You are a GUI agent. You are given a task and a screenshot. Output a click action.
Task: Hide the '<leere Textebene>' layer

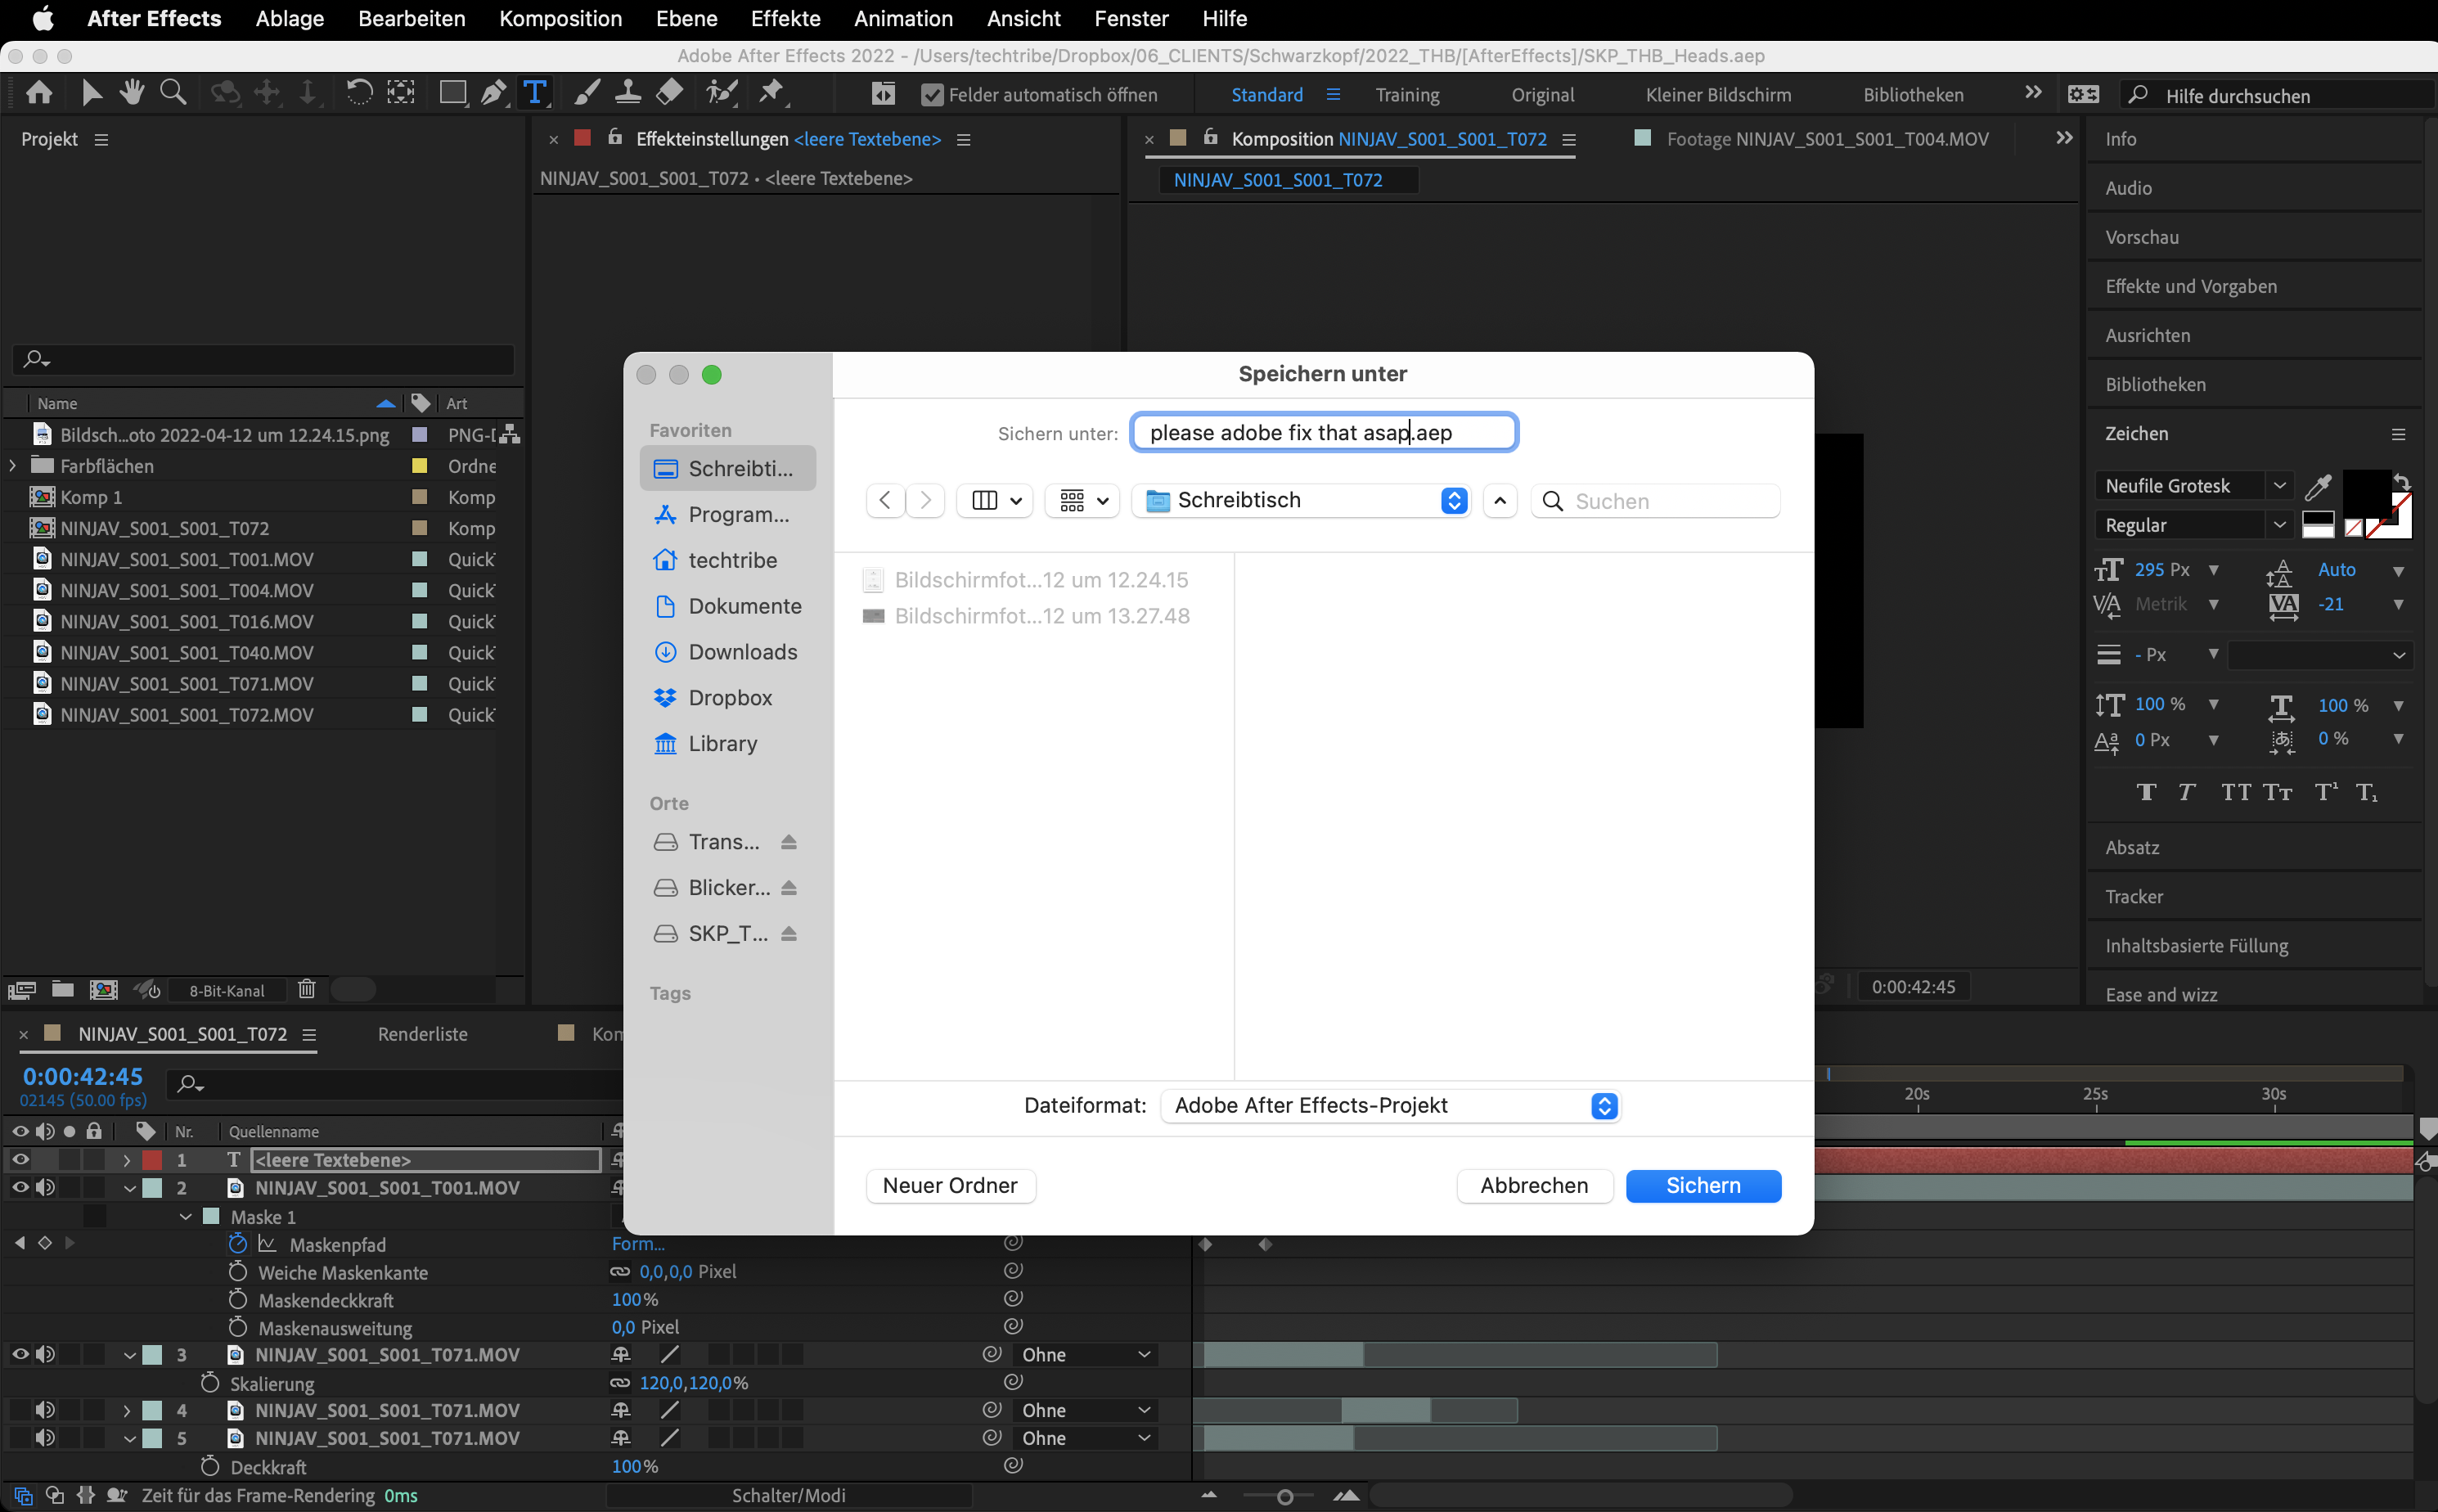click(20, 1160)
